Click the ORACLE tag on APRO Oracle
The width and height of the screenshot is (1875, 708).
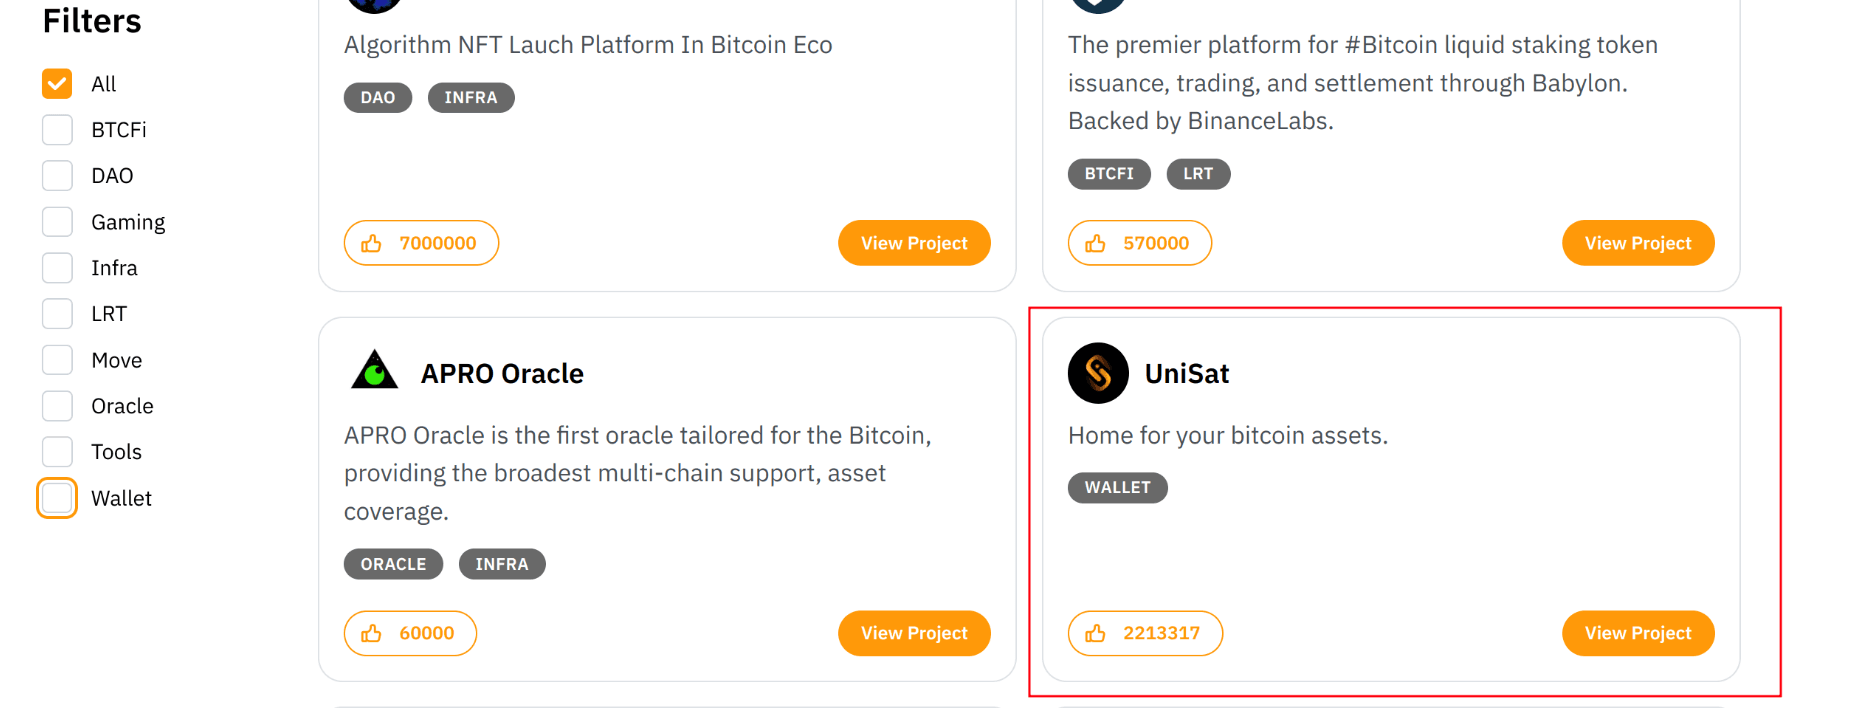pos(393,564)
